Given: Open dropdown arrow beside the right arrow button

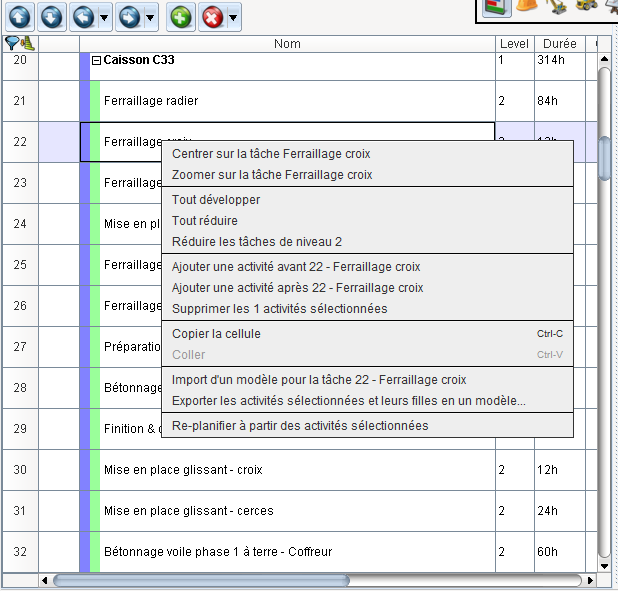Looking at the screenshot, I should [150, 17].
